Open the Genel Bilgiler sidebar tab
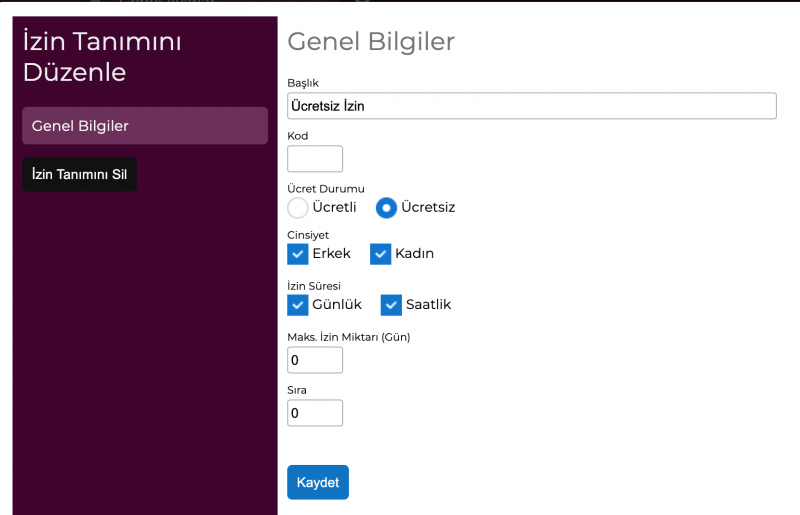Screen dimensions: 800x515 click(145, 126)
